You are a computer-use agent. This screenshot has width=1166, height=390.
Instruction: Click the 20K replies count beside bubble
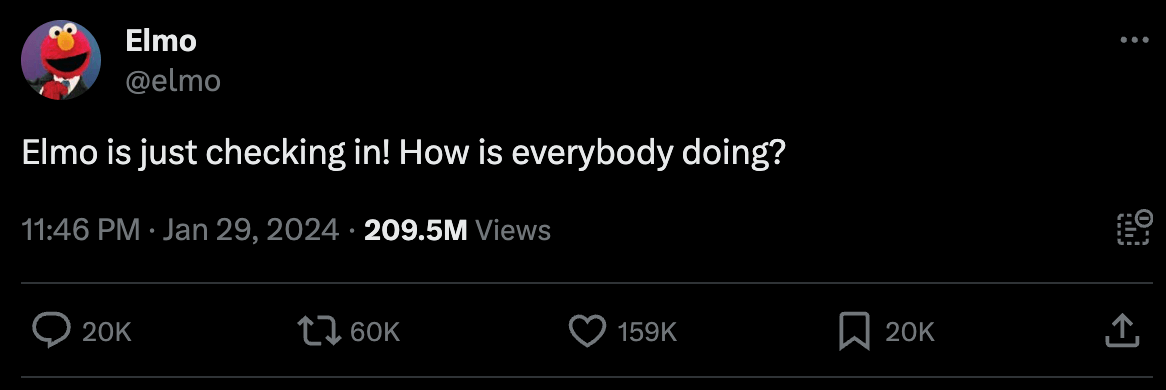106,332
